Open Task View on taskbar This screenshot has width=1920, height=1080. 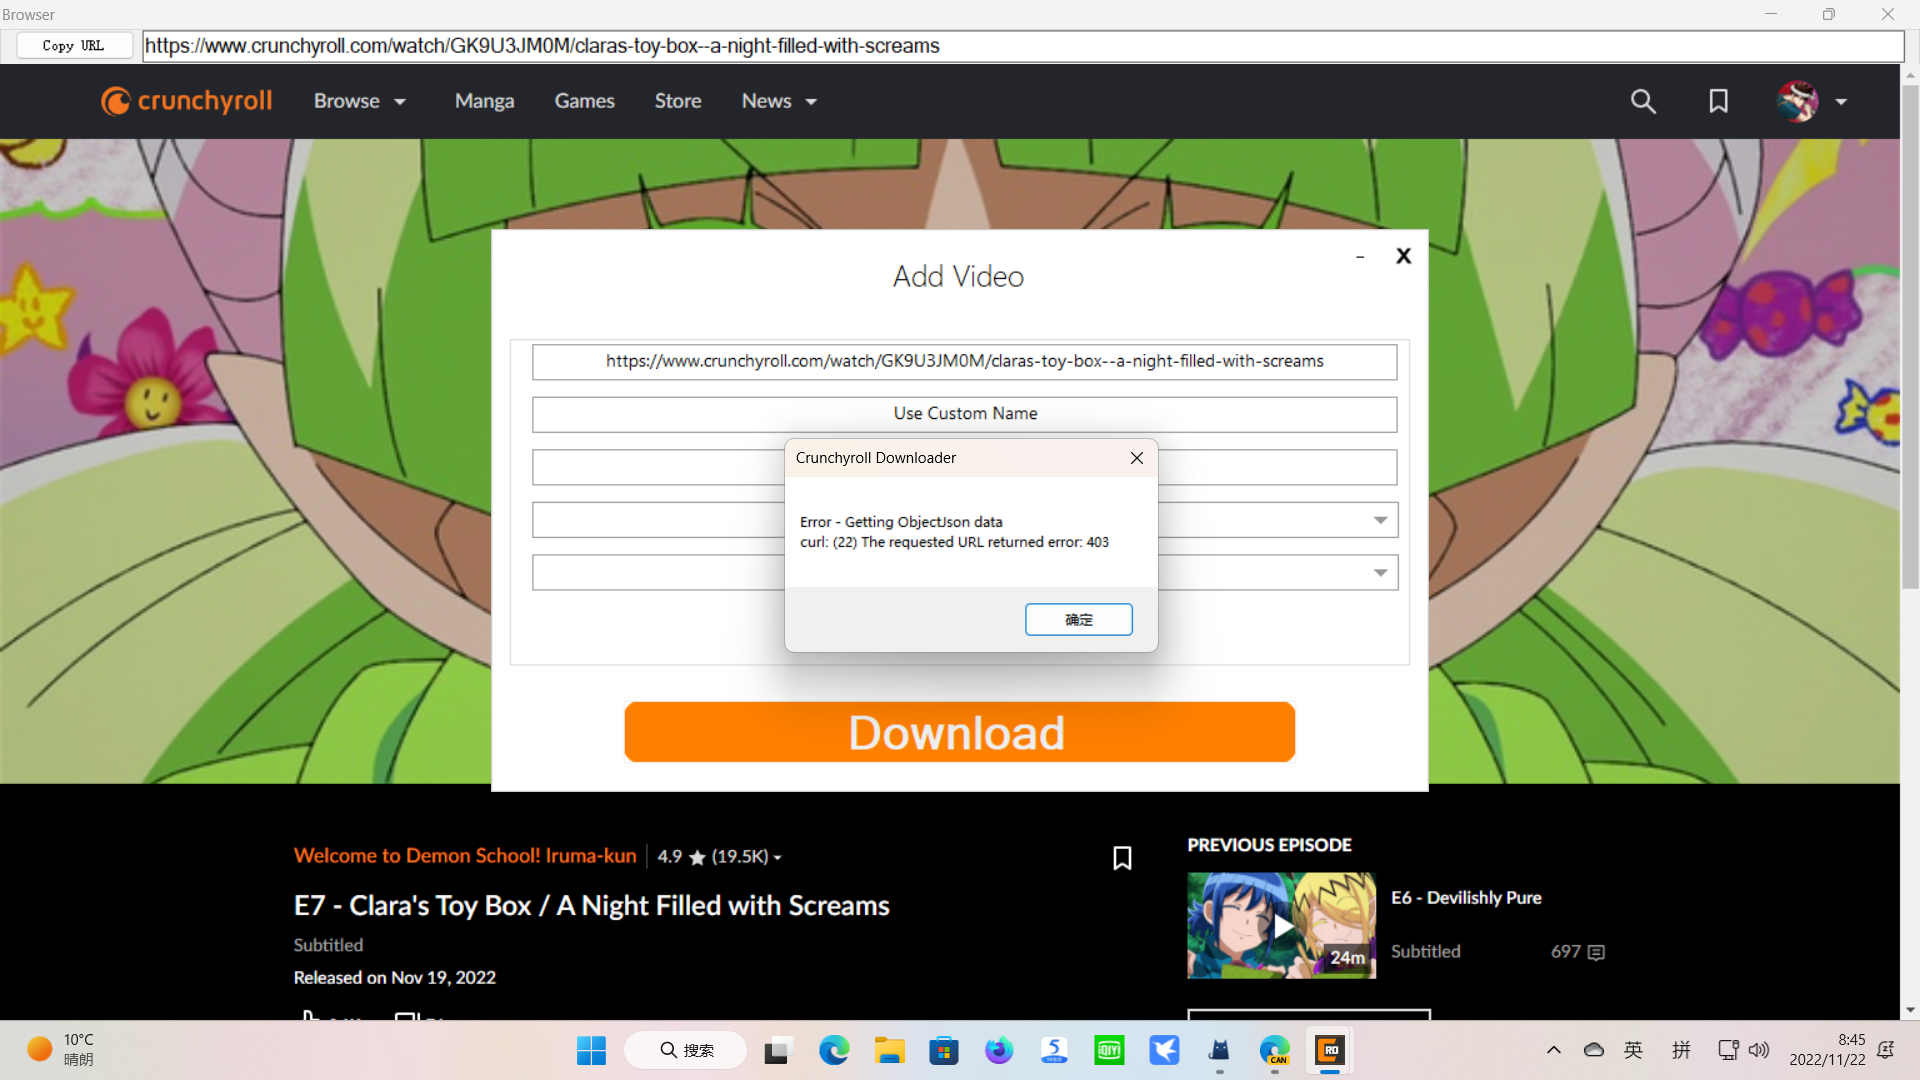pyautogui.click(x=778, y=1050)
